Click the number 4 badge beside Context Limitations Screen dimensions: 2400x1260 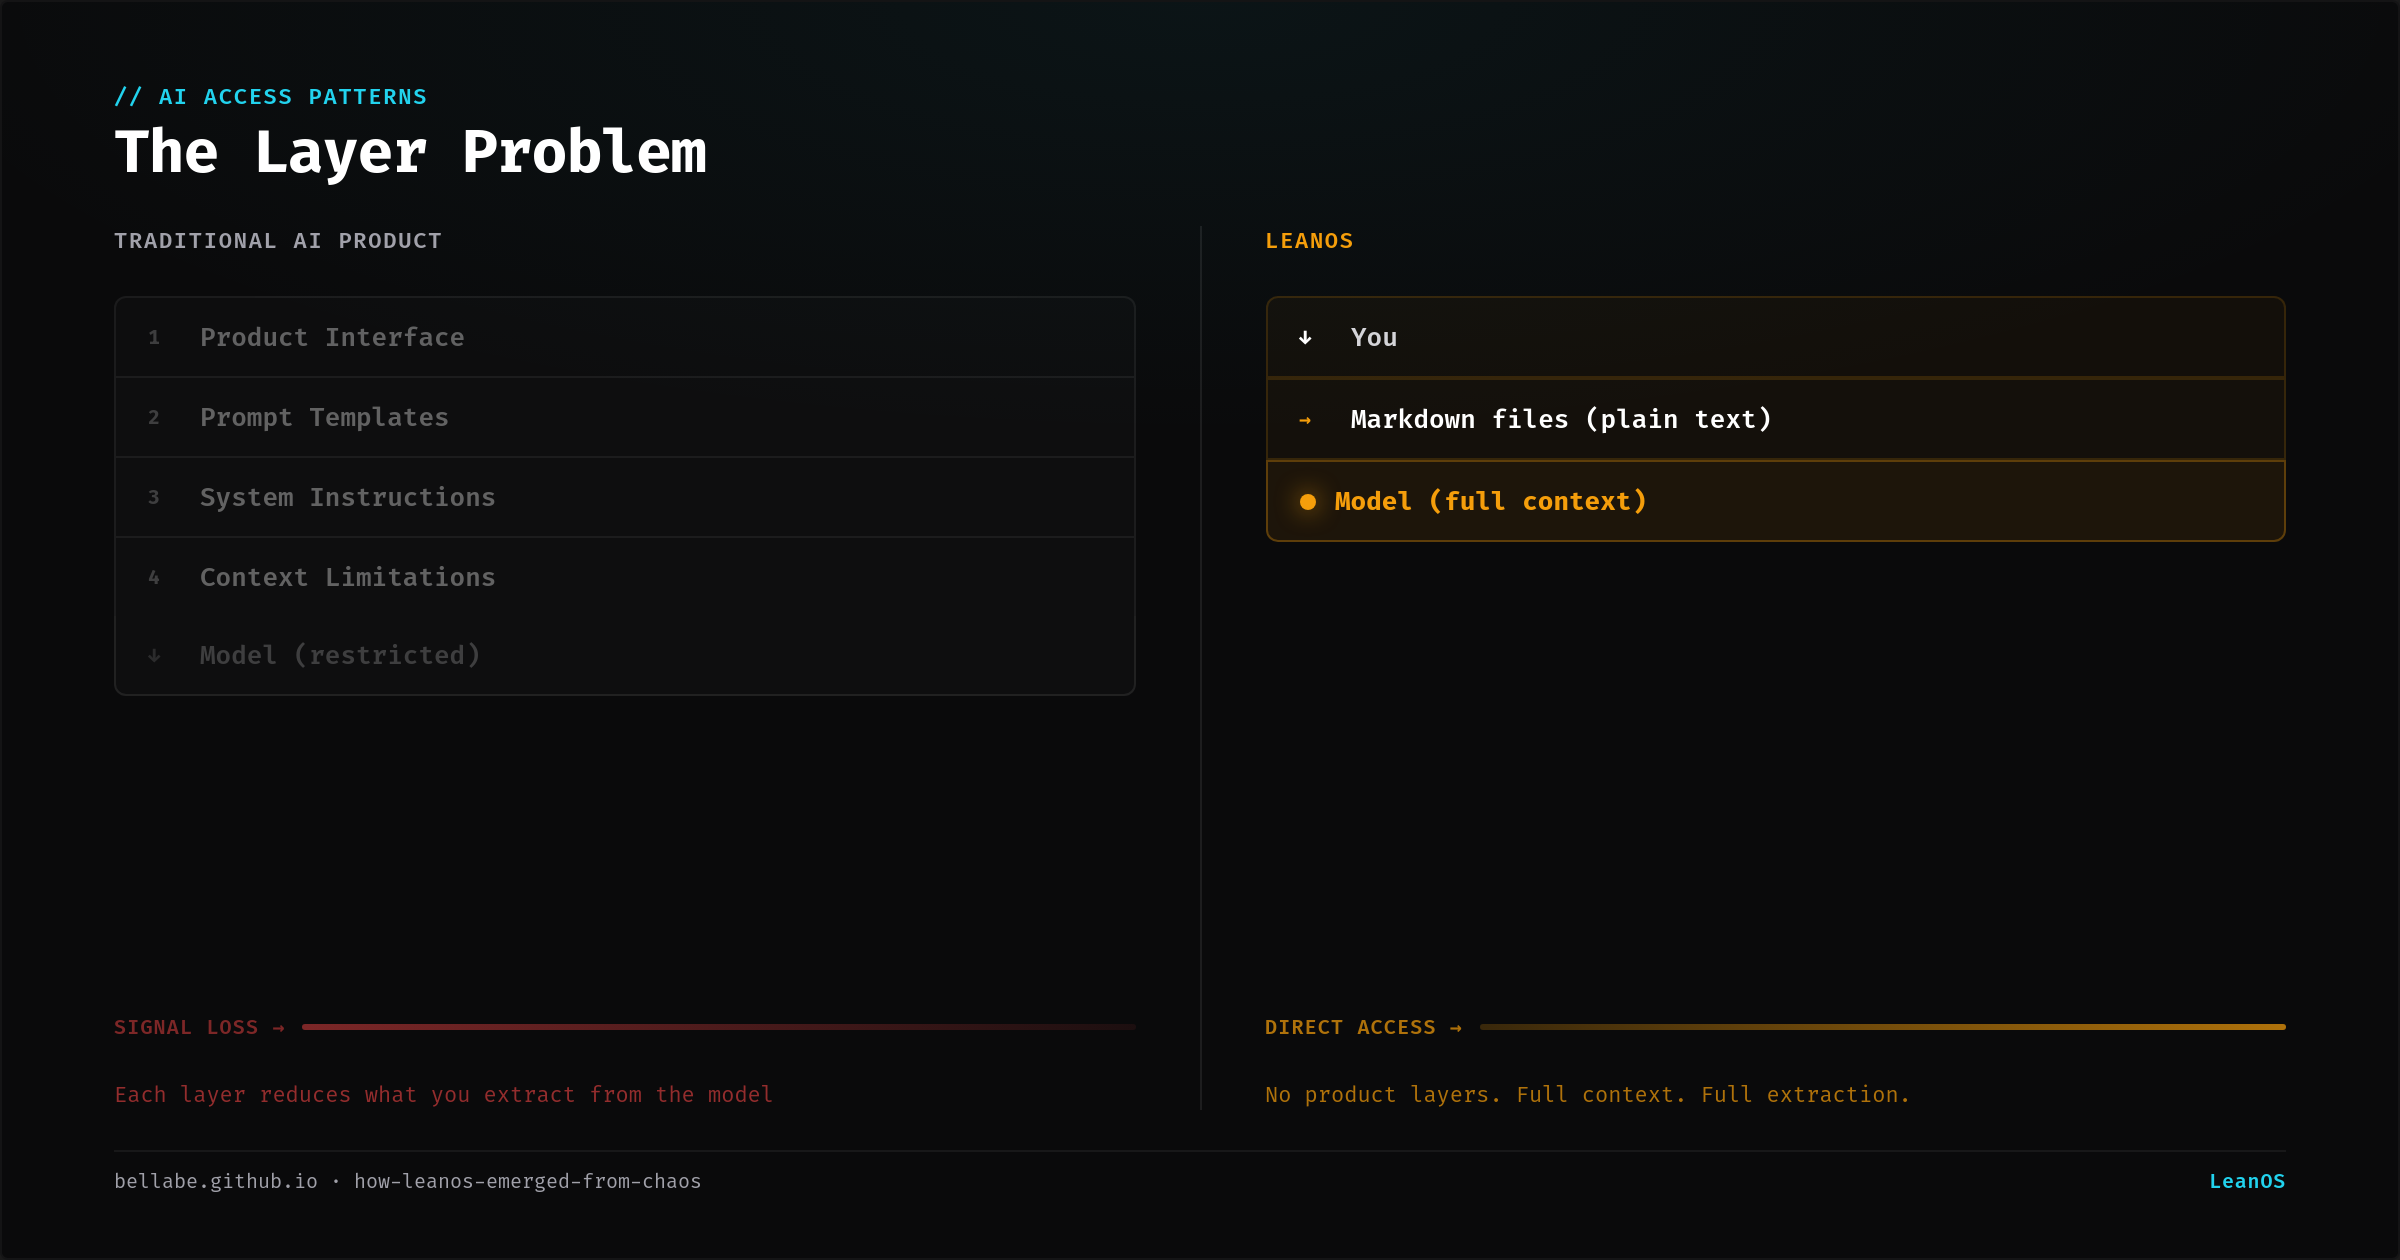[154, 578]
